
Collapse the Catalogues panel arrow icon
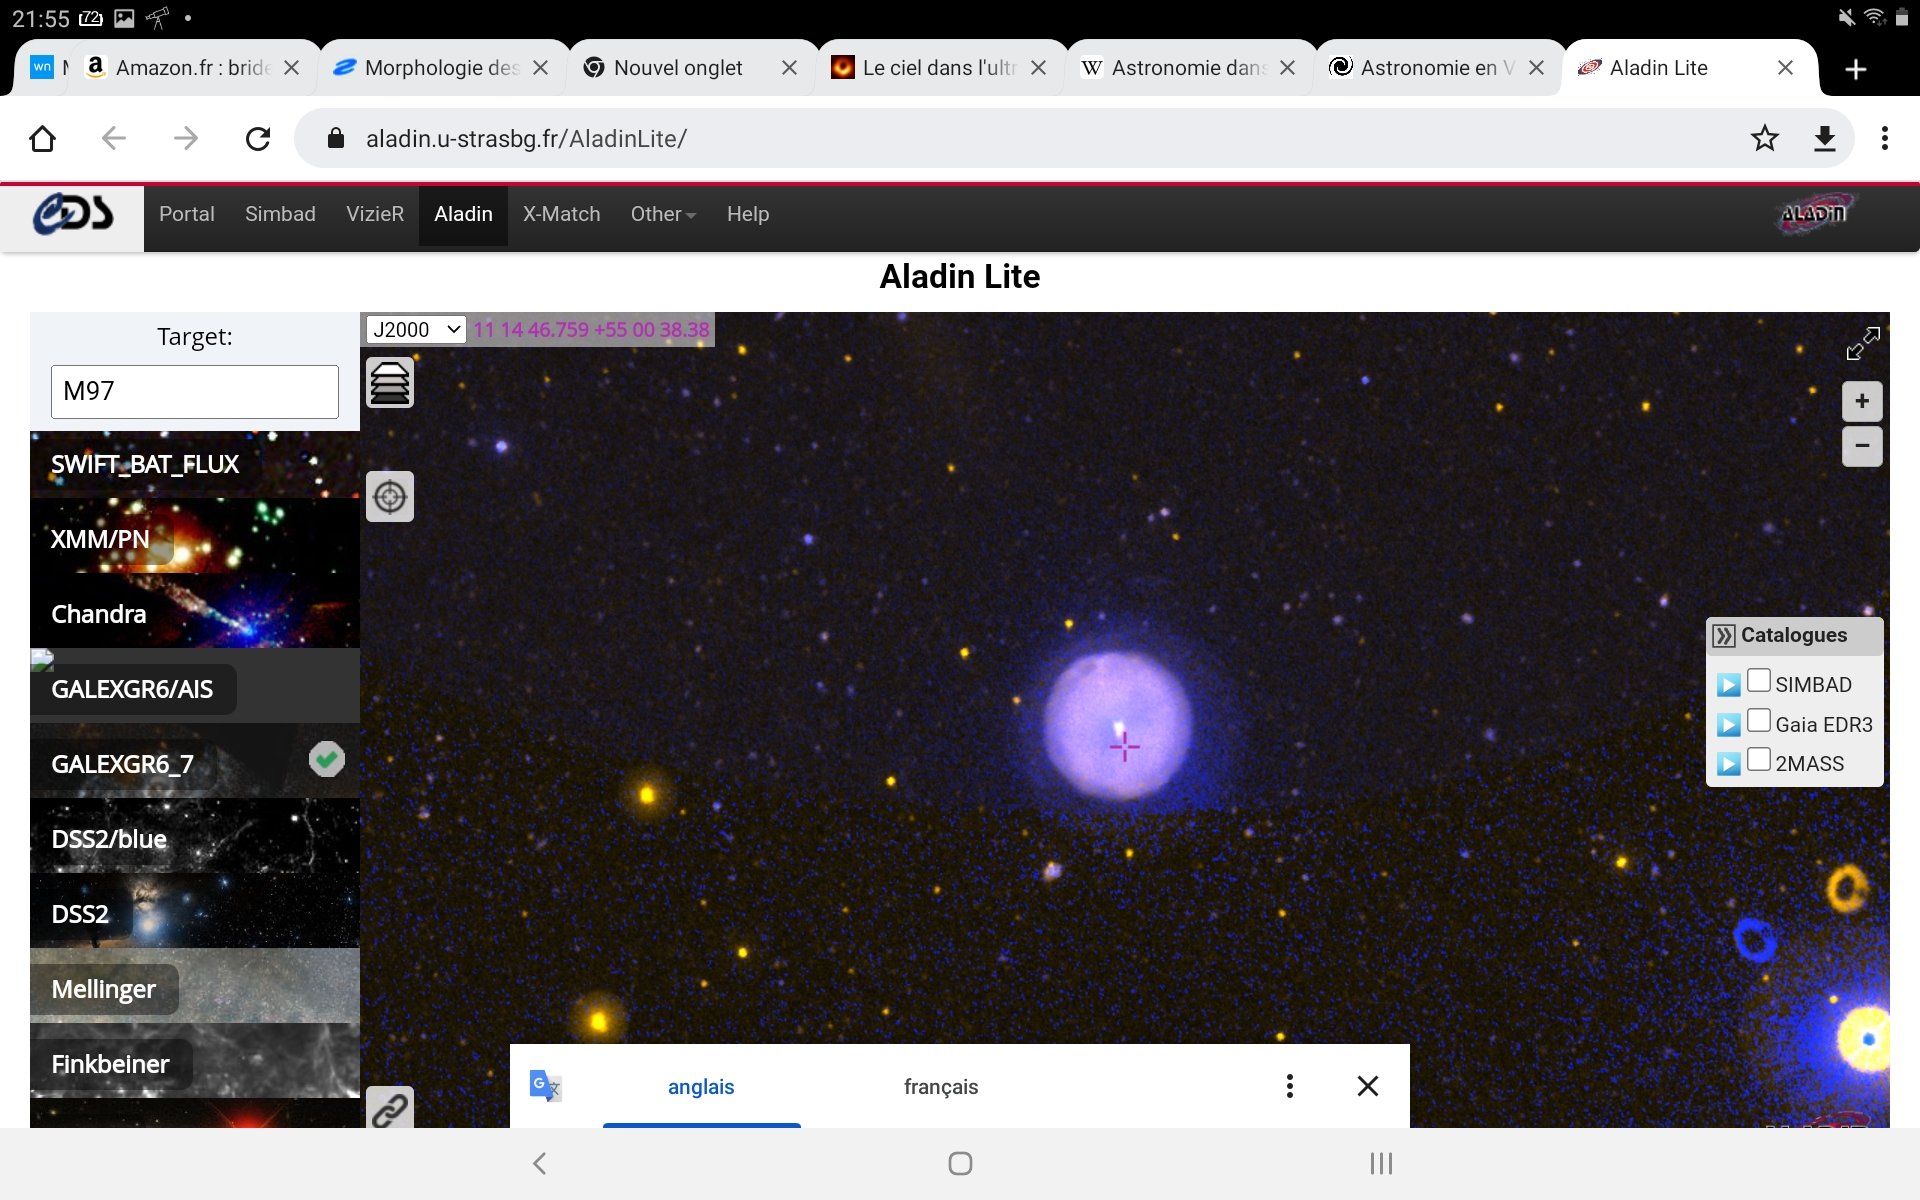tap(1724, 636)
